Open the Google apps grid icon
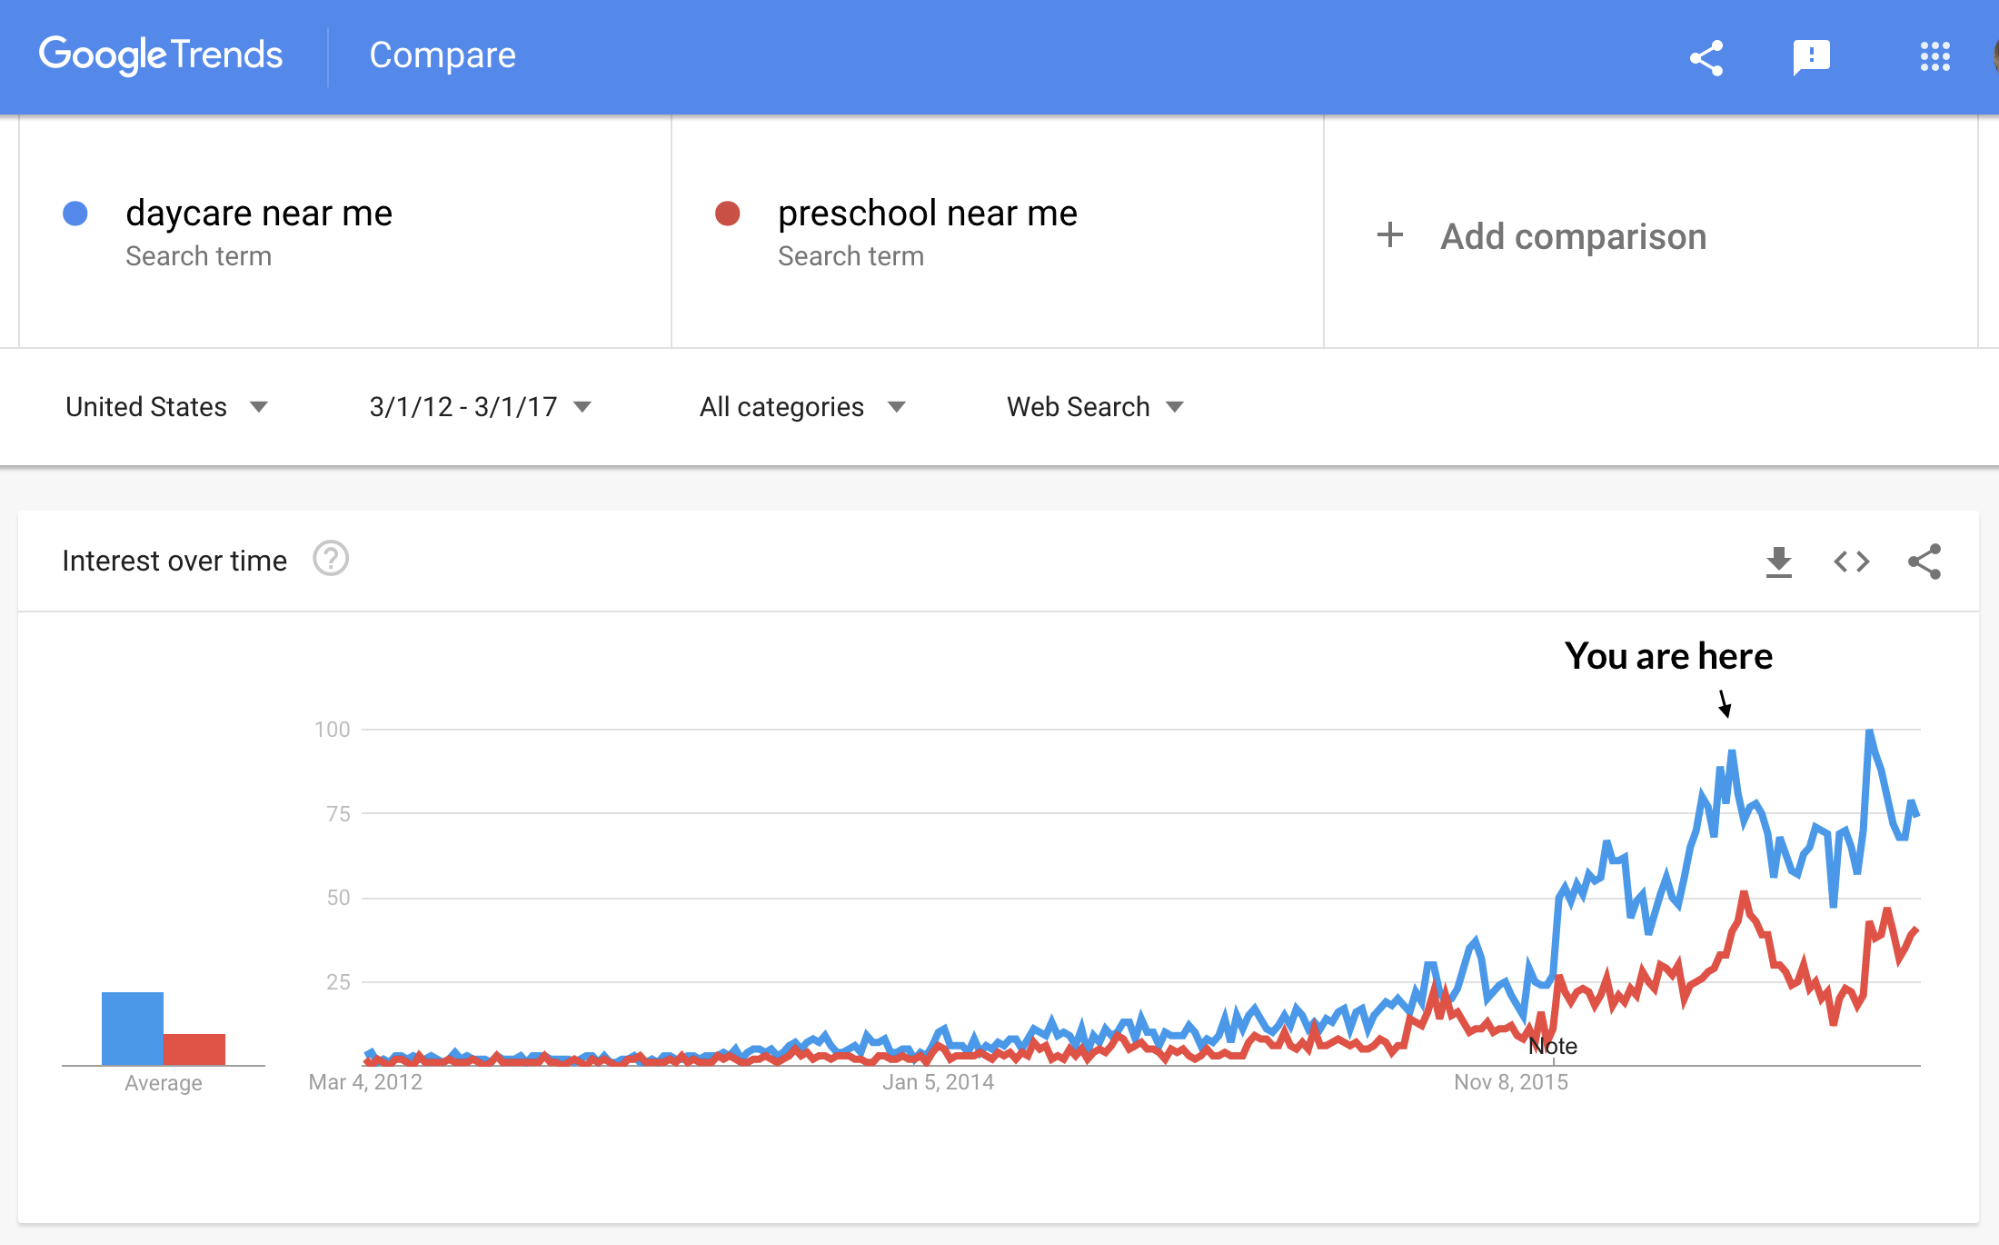The width and height of the screenshot is (1999, 1245). coord(1935,57)
